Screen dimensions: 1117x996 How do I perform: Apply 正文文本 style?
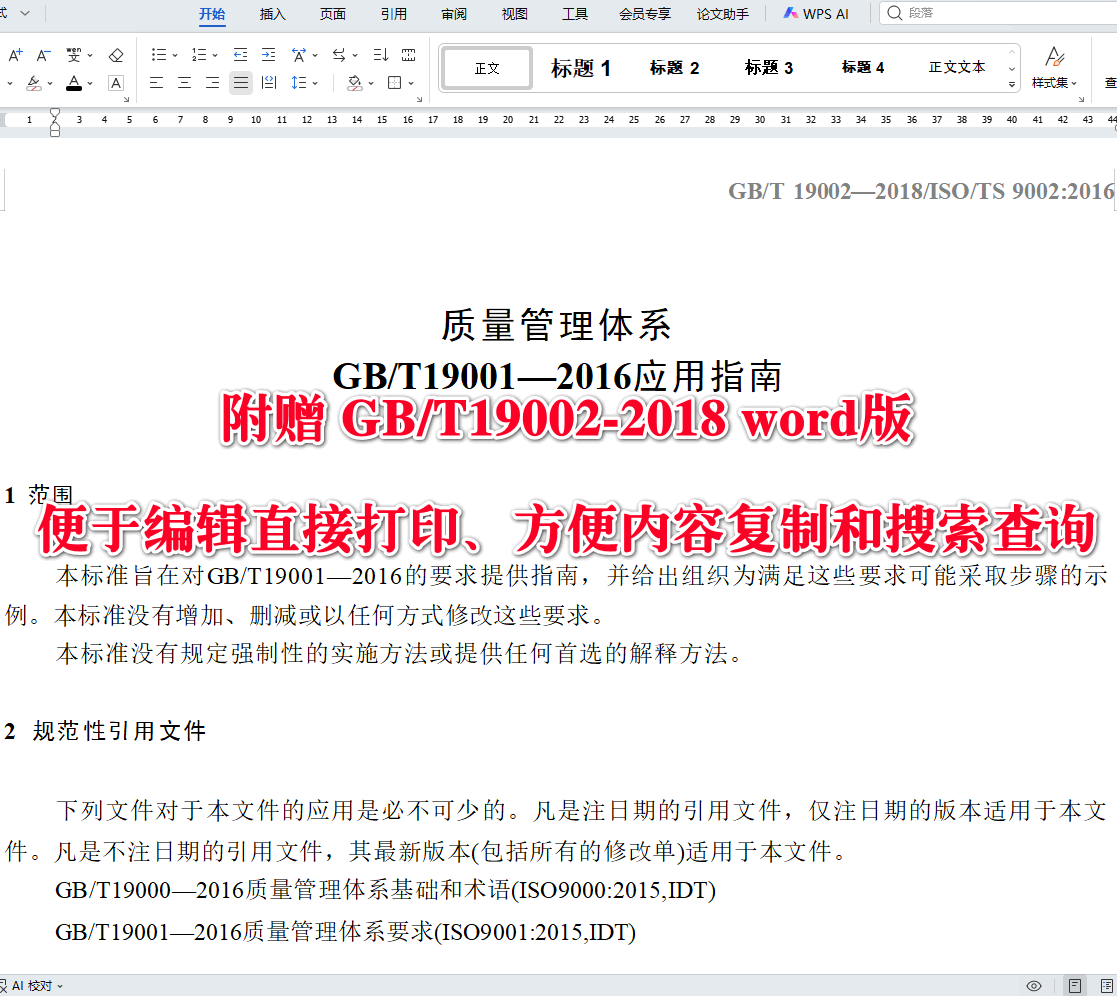pyautogui.click(x=957, y=67)
